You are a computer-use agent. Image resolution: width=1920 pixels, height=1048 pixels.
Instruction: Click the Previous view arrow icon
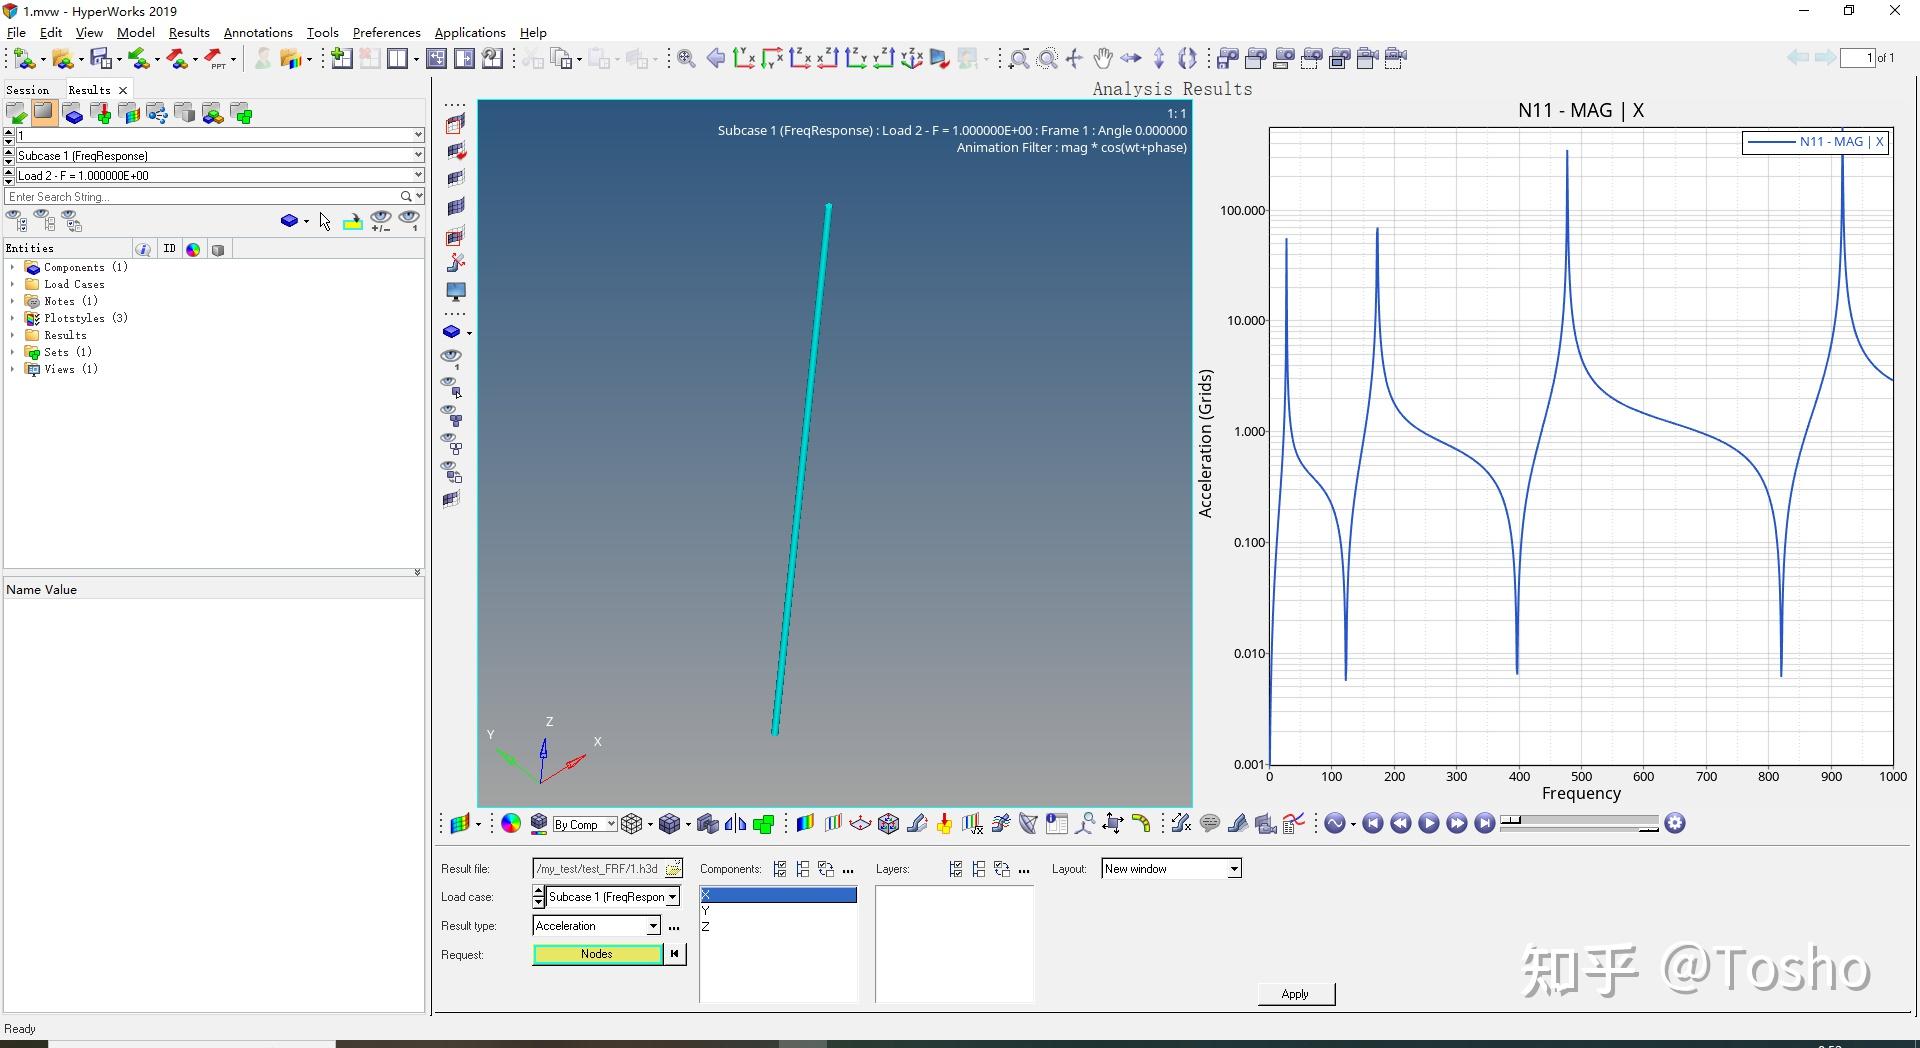pyautogui.click(x=716, y=59)
